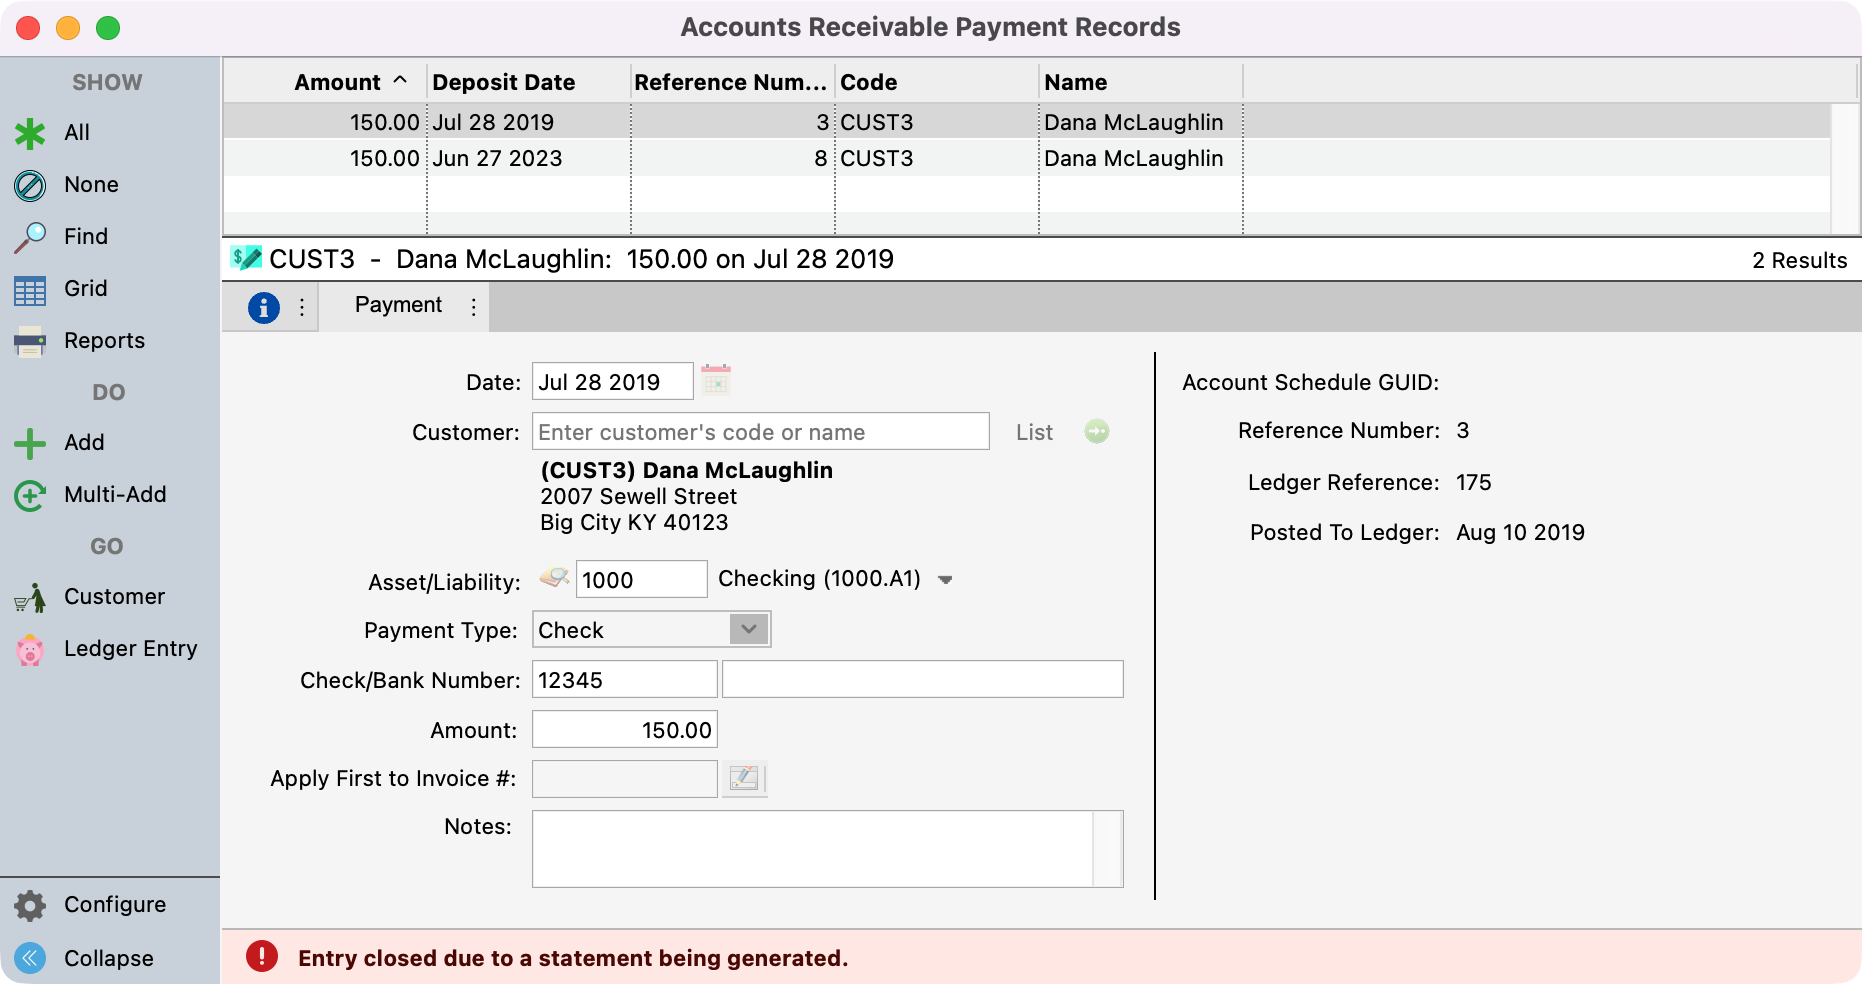Open the three-dot menu beside the info icon
Image resolution: width=1862 pixels, height=984 pixels.
302,307
